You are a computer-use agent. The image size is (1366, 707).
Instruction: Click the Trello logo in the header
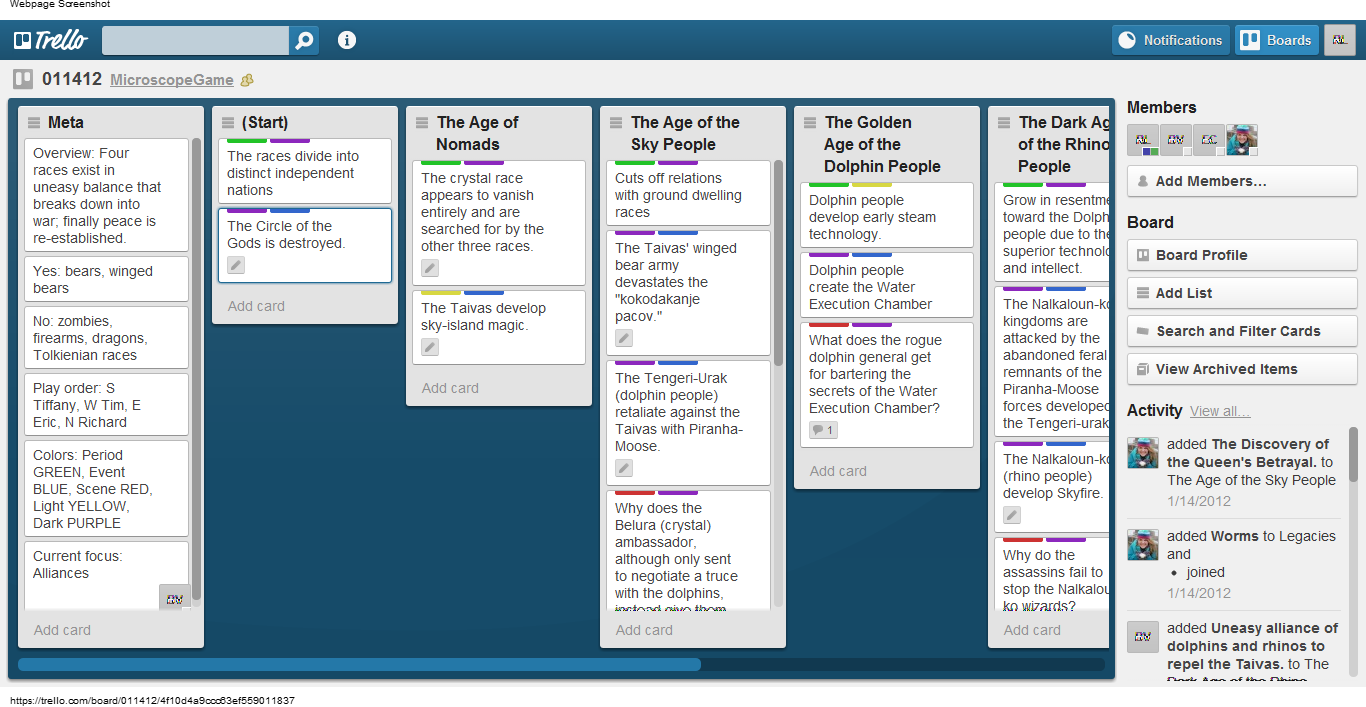51,40
